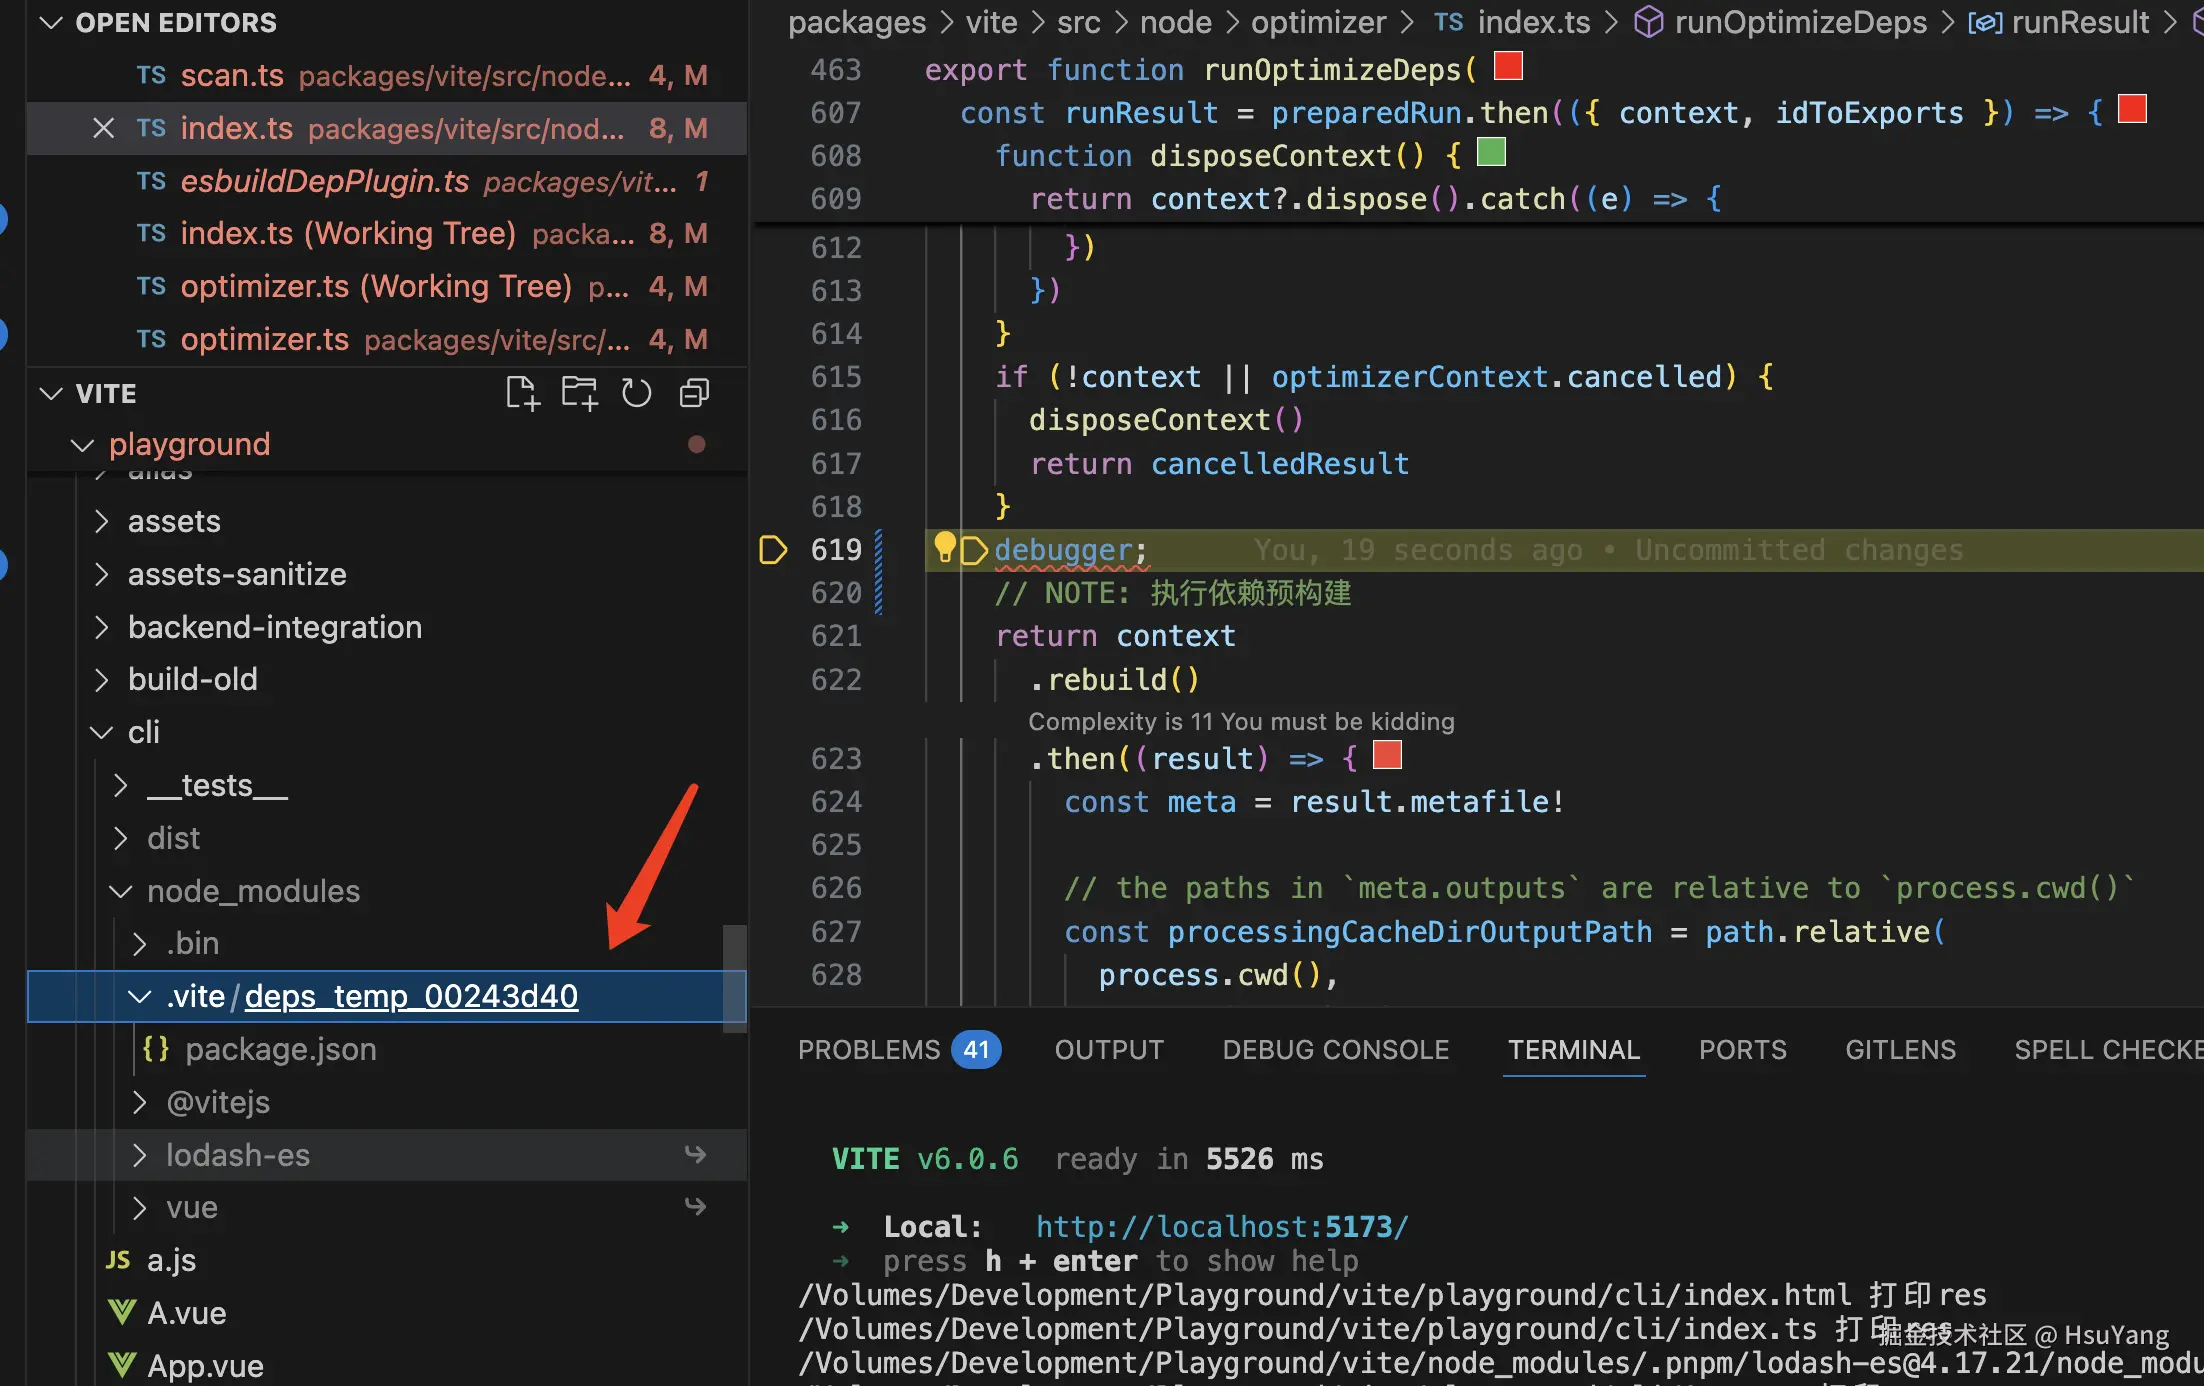Screen dimensions: 2204x1386
Task: Click the runOptimizeDeps breadcrumb
Action: [x=1799, y=22]
